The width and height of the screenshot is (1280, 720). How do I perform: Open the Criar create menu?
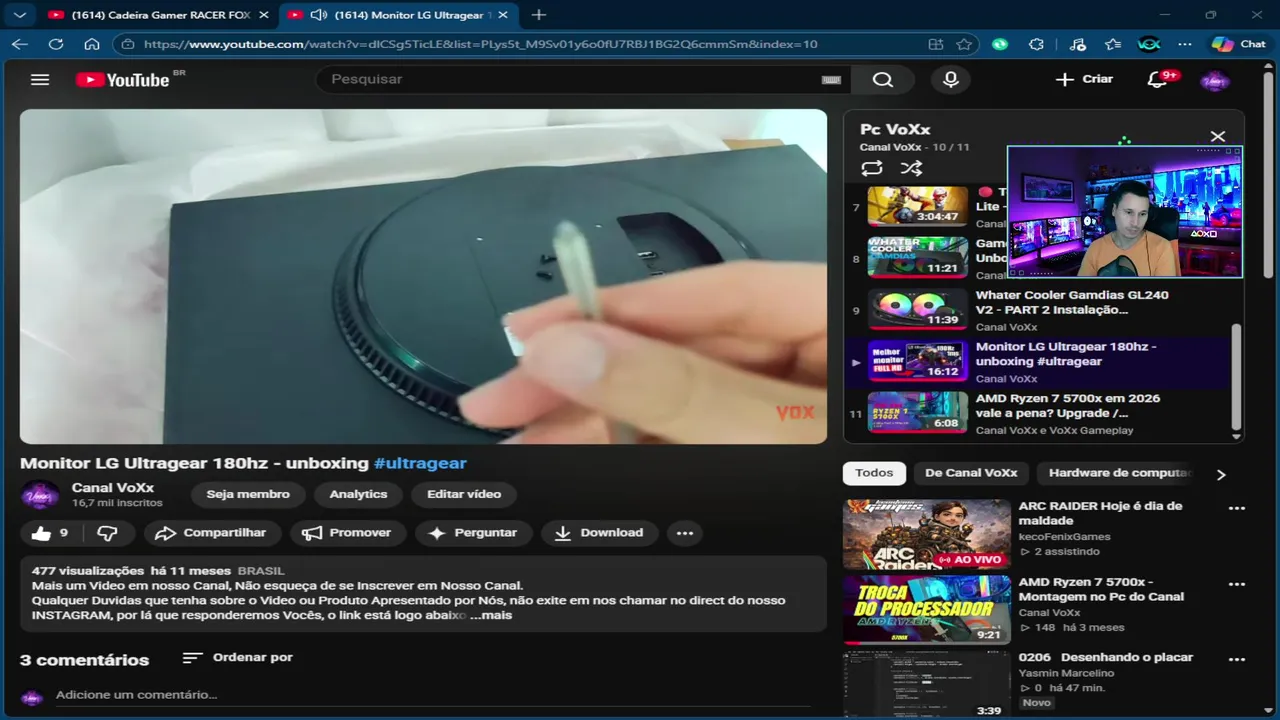[1084, 79]
